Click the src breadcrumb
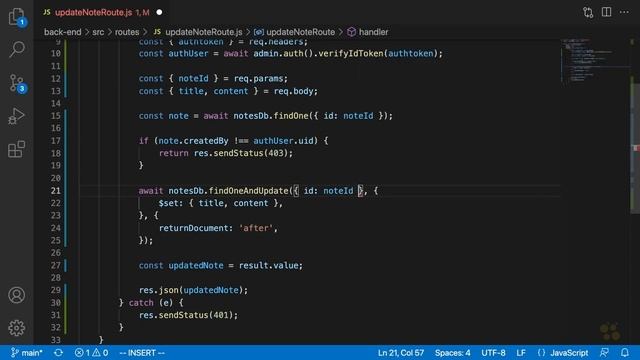The image size is (640, 360). point(98,32)
